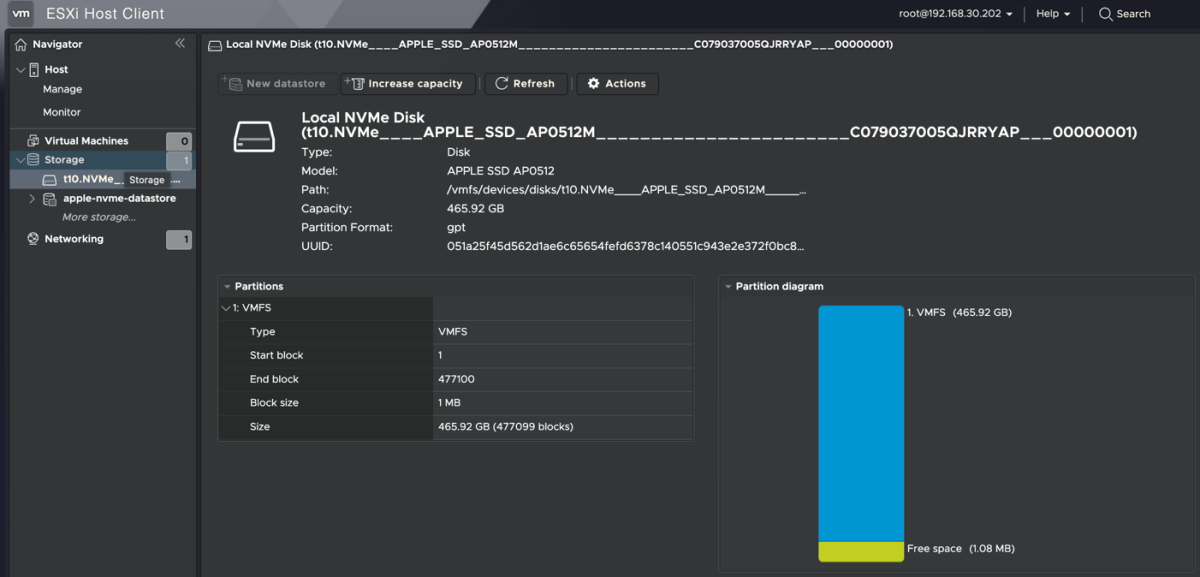Collapse the Partitions panel triangle

(227, 287)
